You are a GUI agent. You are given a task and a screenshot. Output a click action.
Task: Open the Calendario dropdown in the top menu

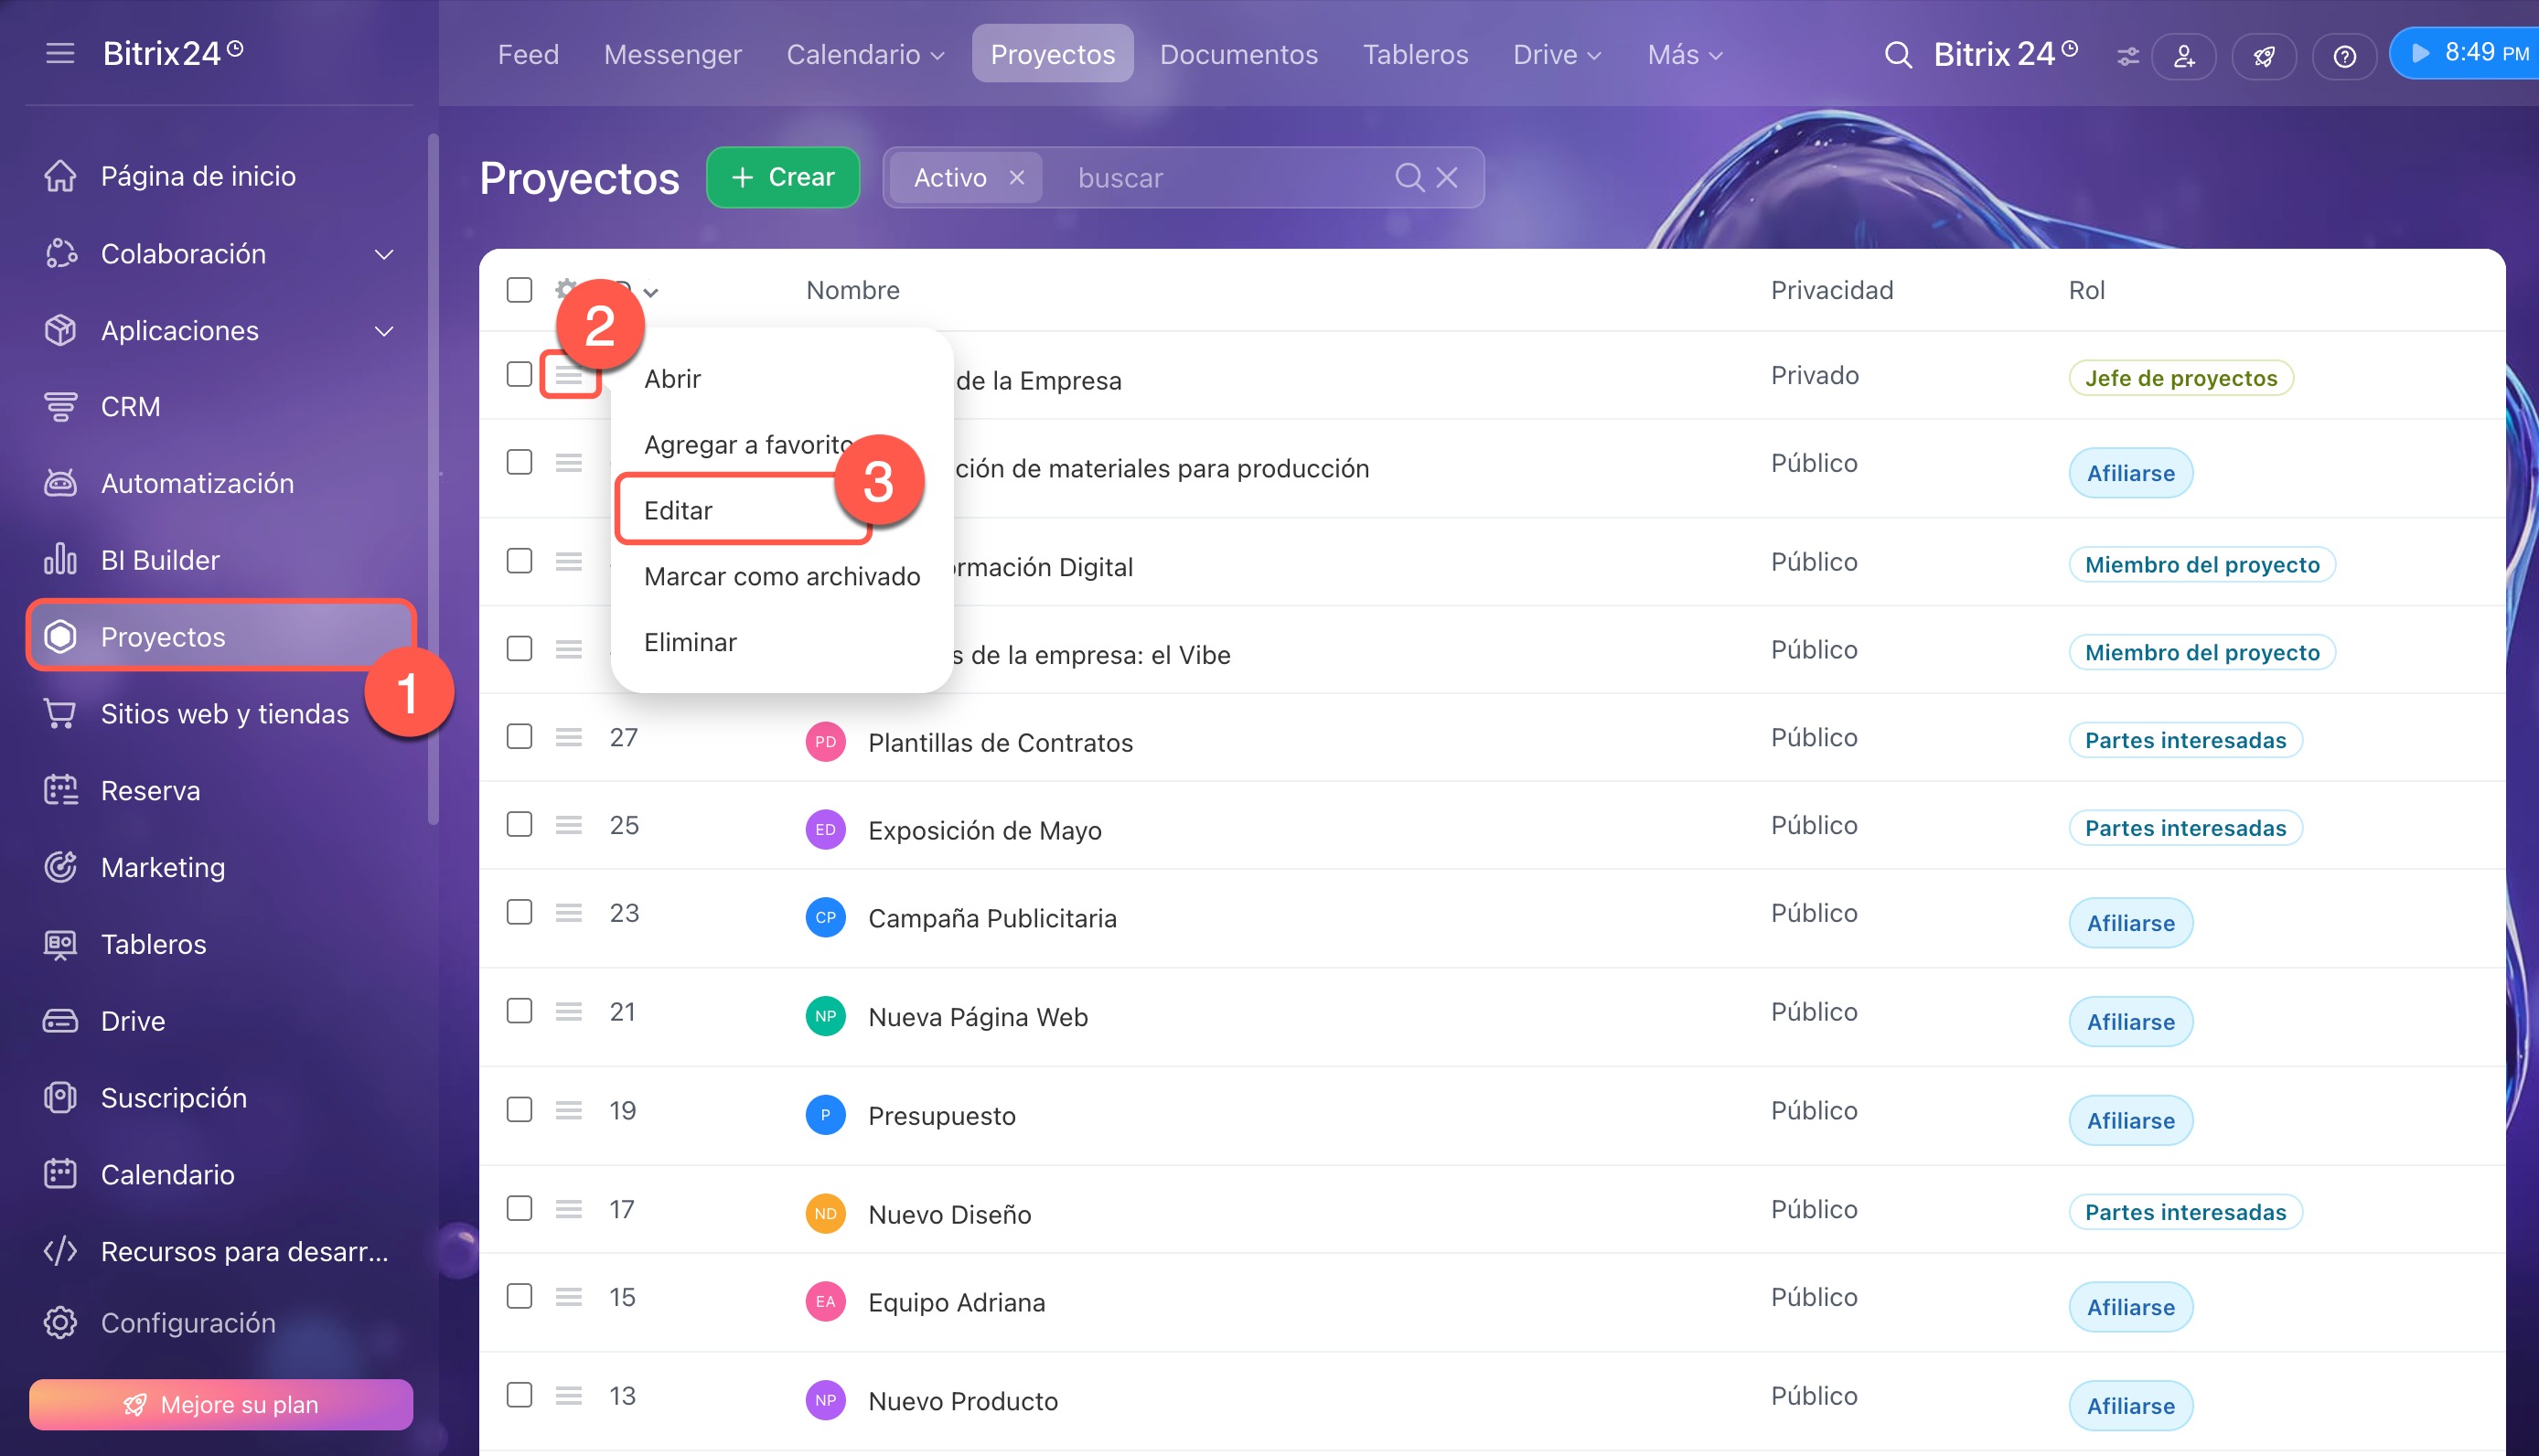coord(865,54)
